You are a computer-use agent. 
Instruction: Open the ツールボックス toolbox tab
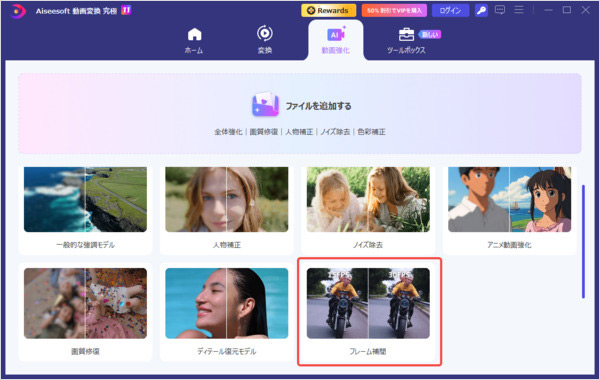coord(406,40)
